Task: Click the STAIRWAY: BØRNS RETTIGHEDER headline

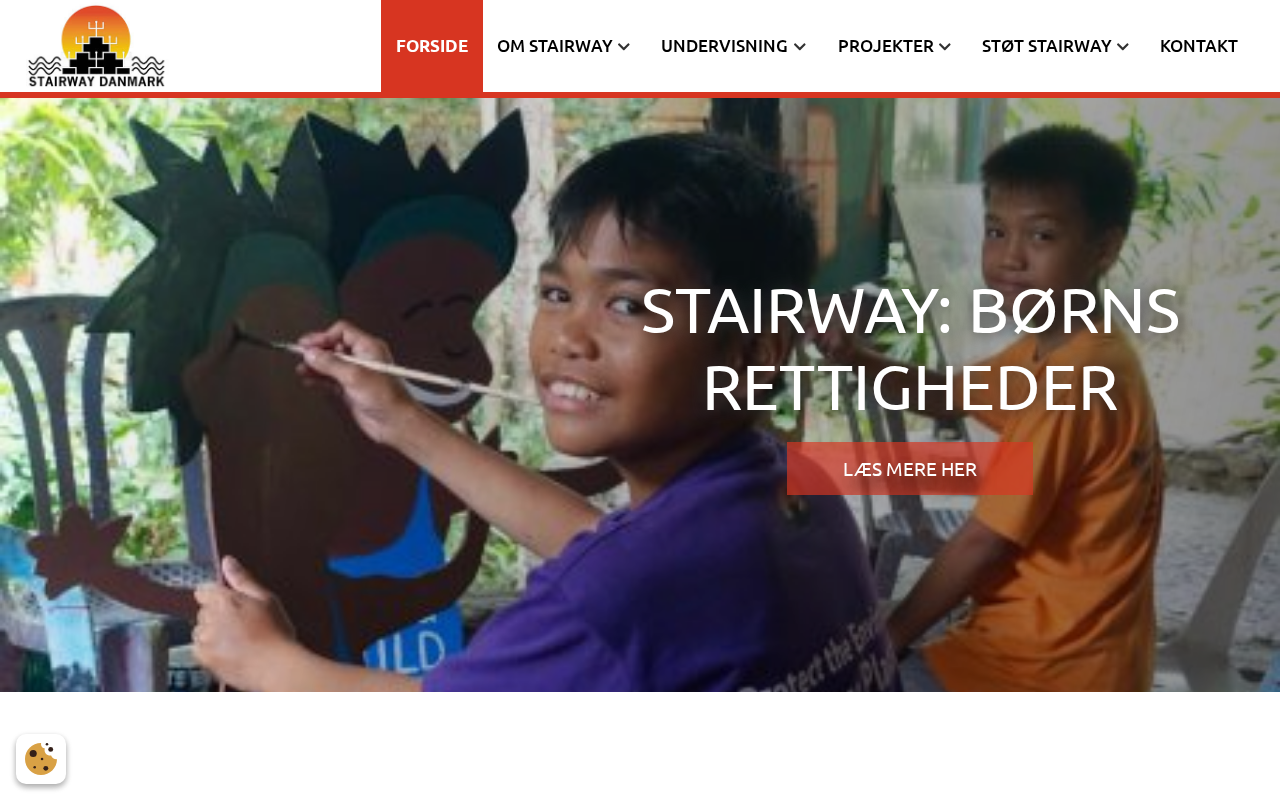Action: [910, 349]
